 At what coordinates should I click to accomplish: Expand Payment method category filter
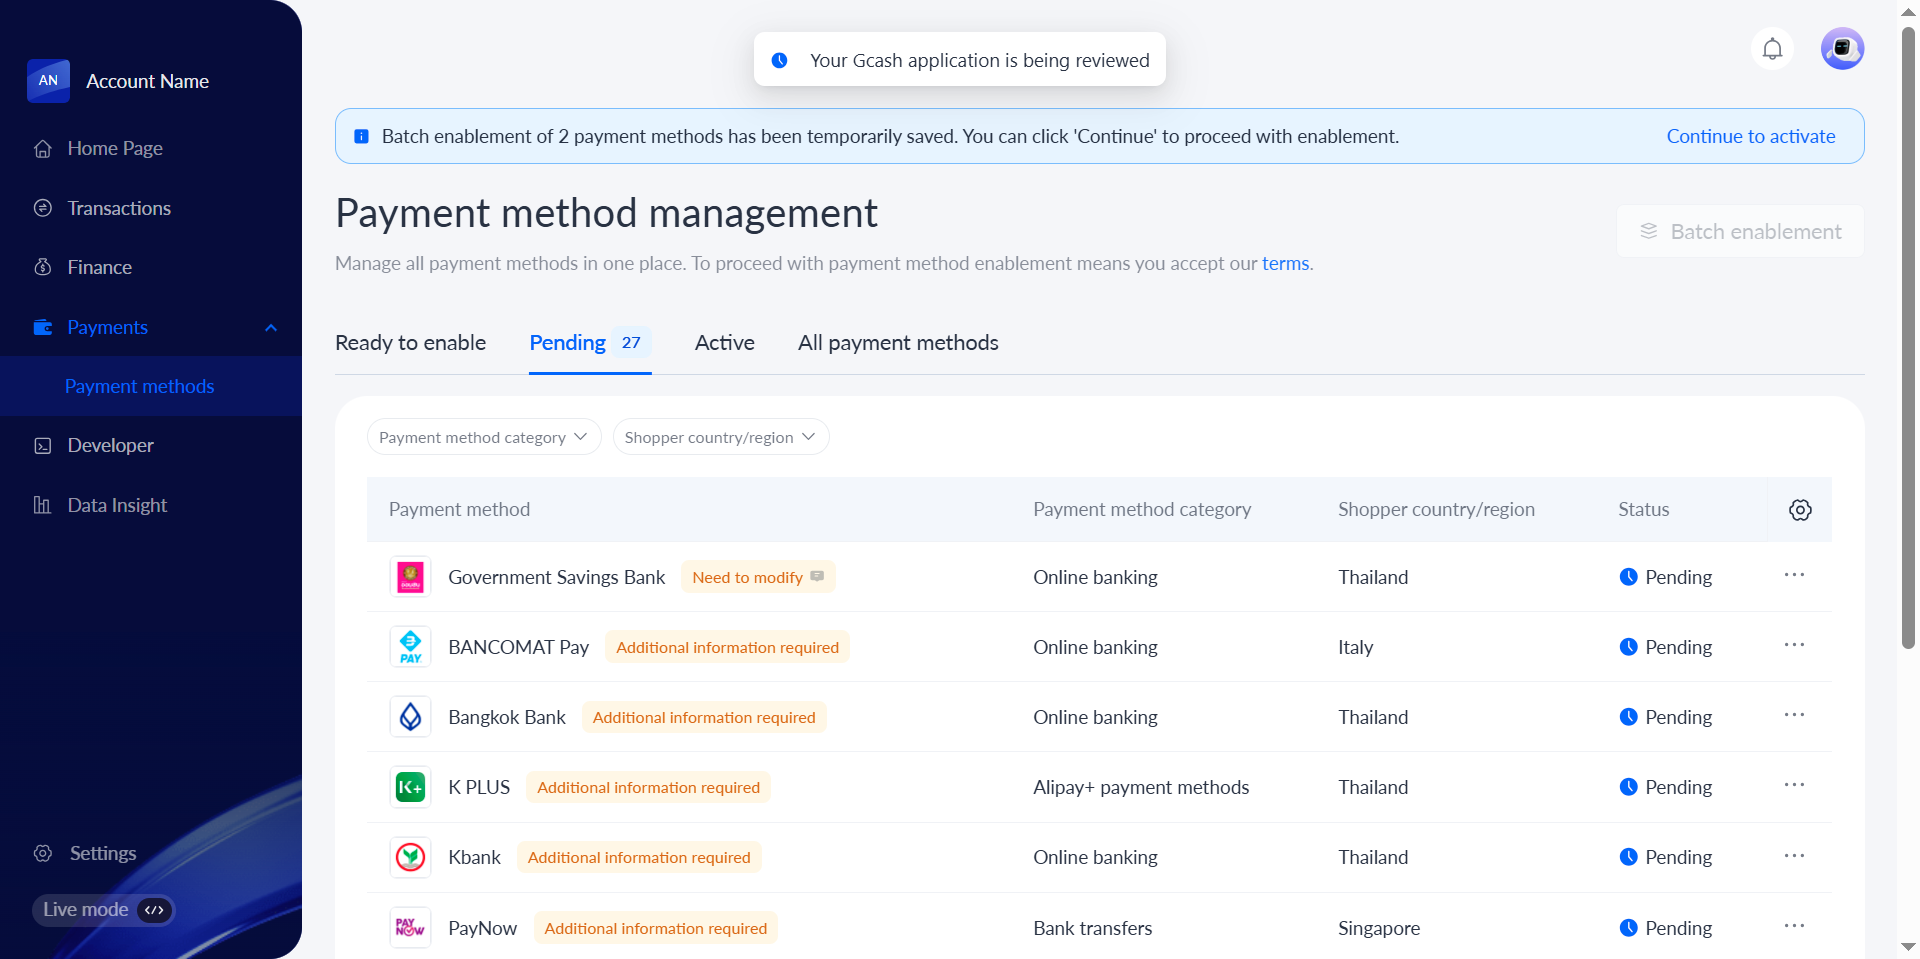(x=483, y=437)
